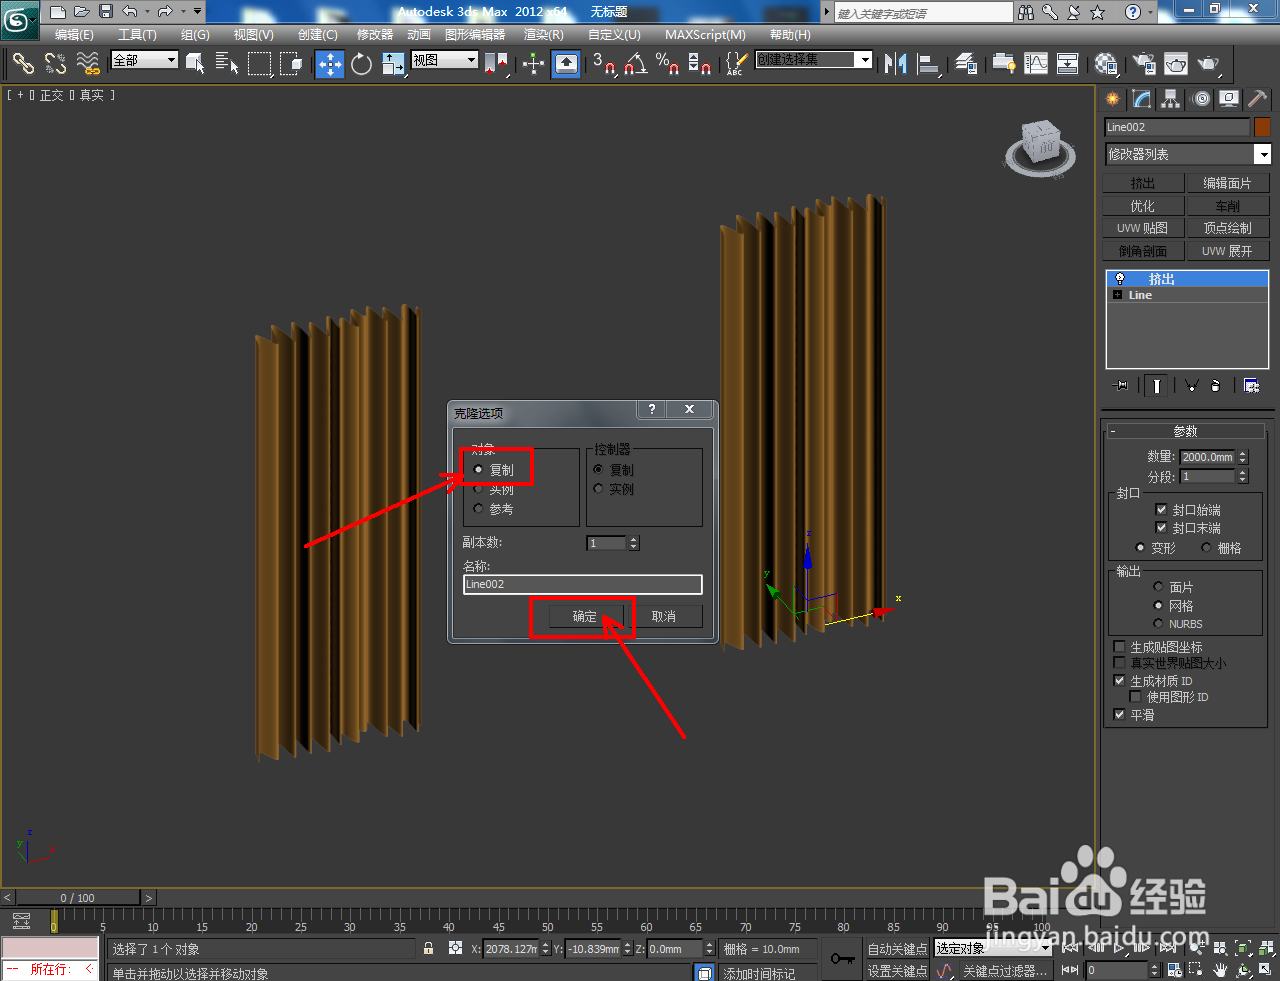This screenshot has width=1280, height=981.
Task: Select the 实例 radio under 控制器
Action: (598, 489)
